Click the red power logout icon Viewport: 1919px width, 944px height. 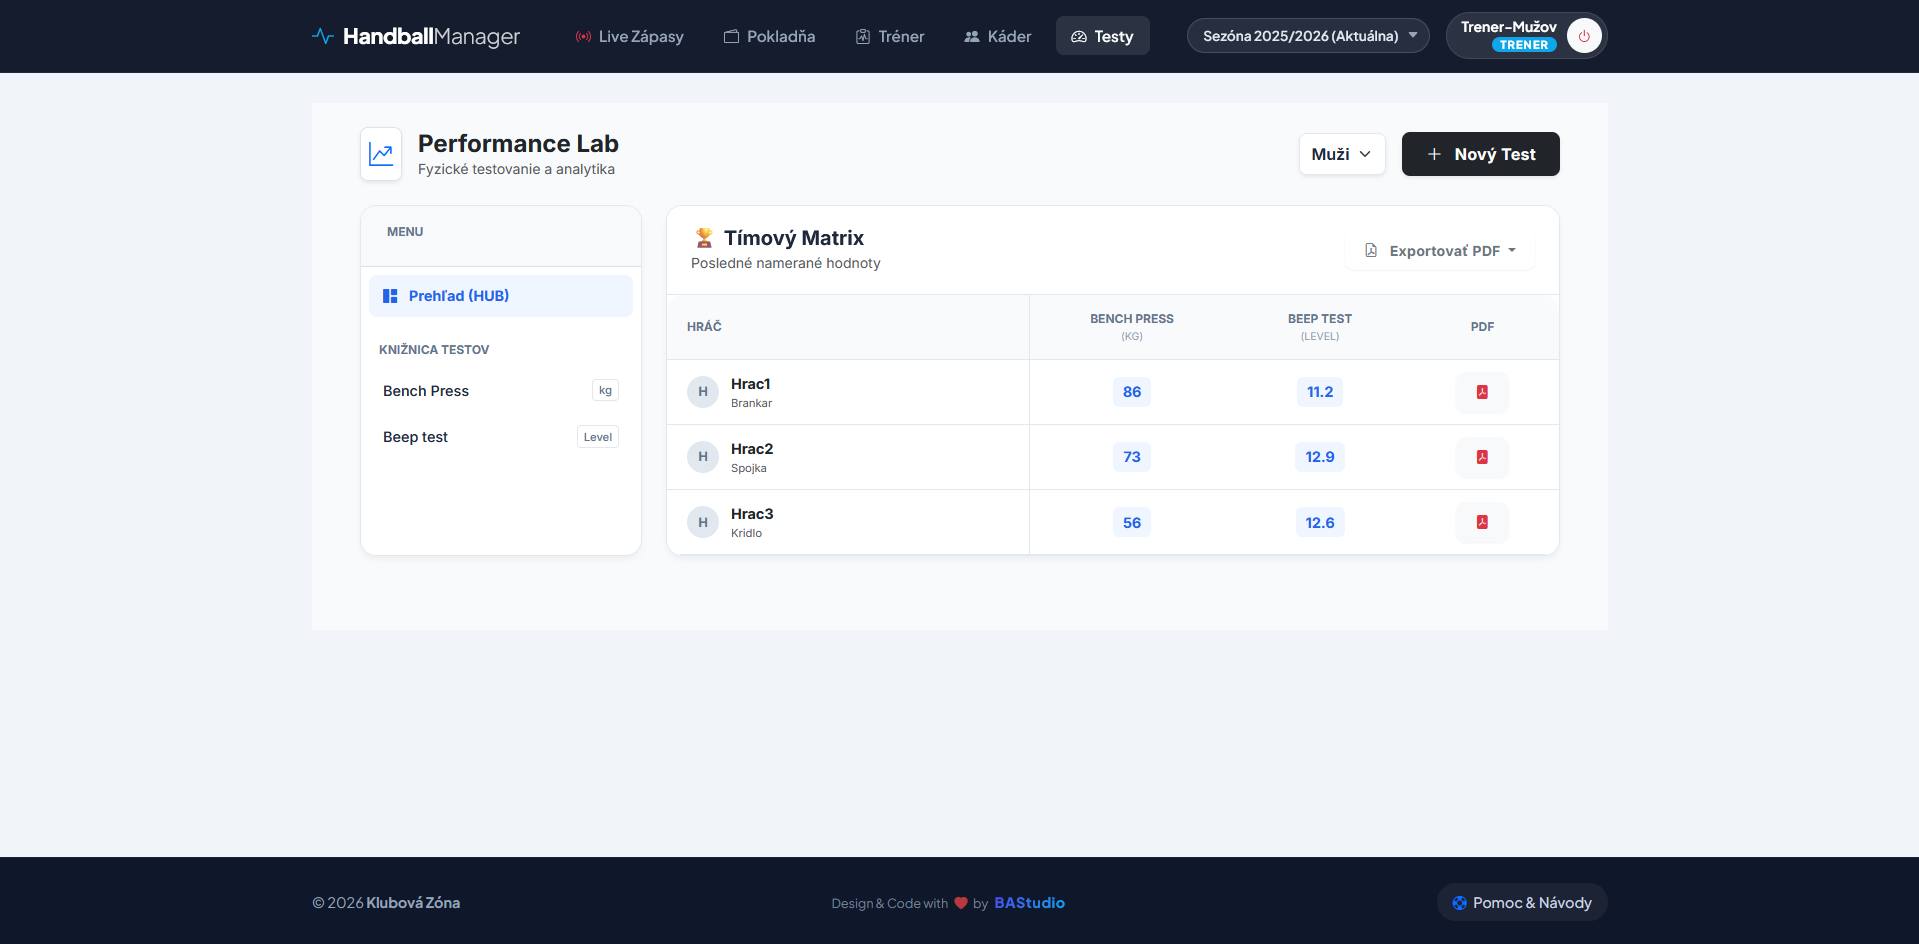[1583, 36]
